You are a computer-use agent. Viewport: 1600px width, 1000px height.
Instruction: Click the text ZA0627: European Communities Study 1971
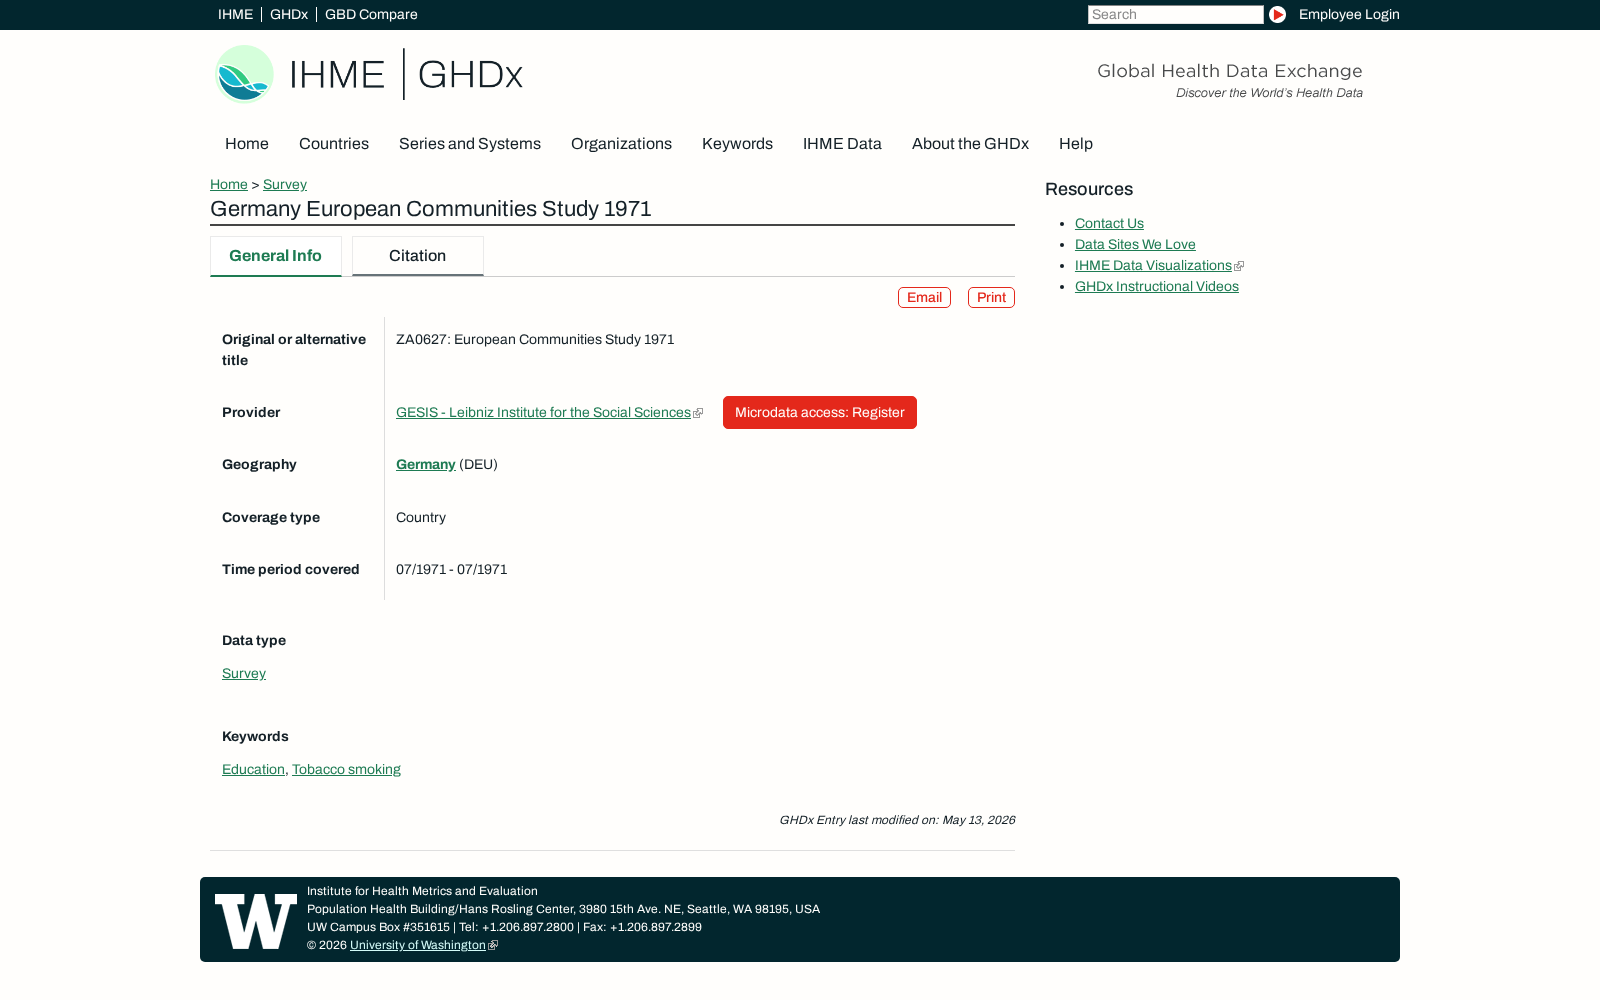click(535, 339)
